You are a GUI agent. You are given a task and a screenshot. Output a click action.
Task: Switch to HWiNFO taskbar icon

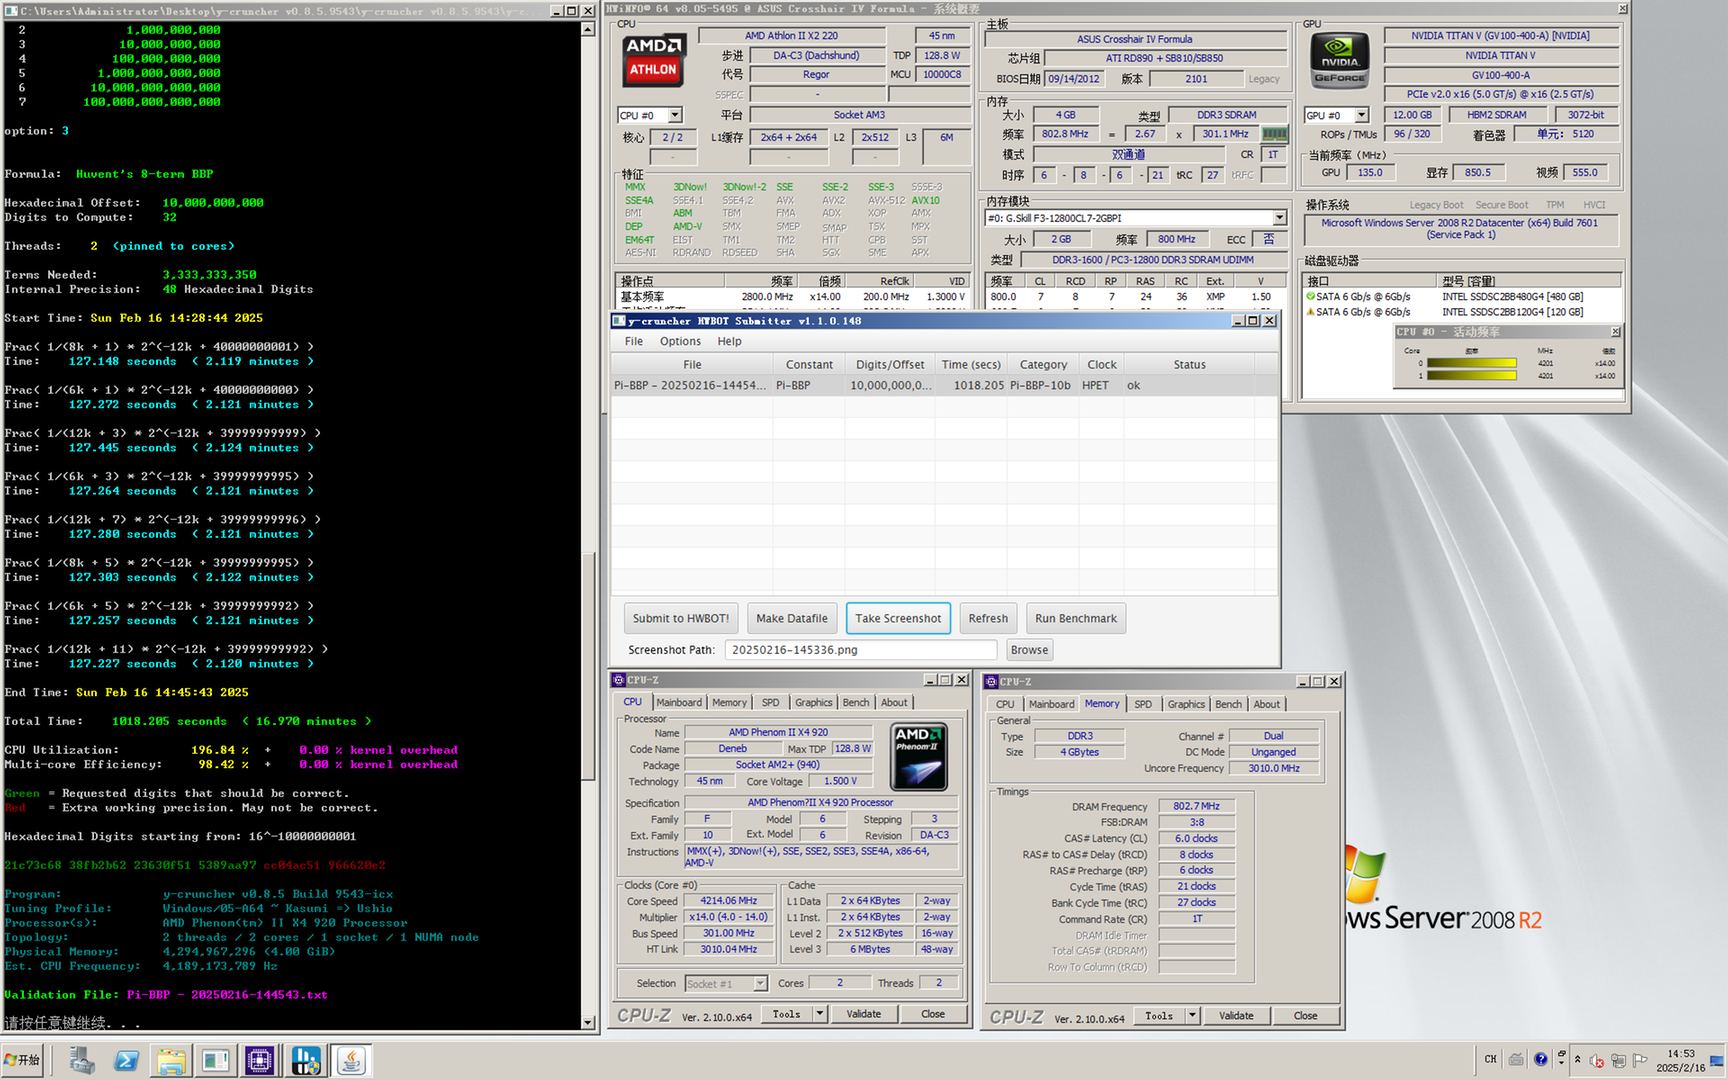tap(306, 1060)
